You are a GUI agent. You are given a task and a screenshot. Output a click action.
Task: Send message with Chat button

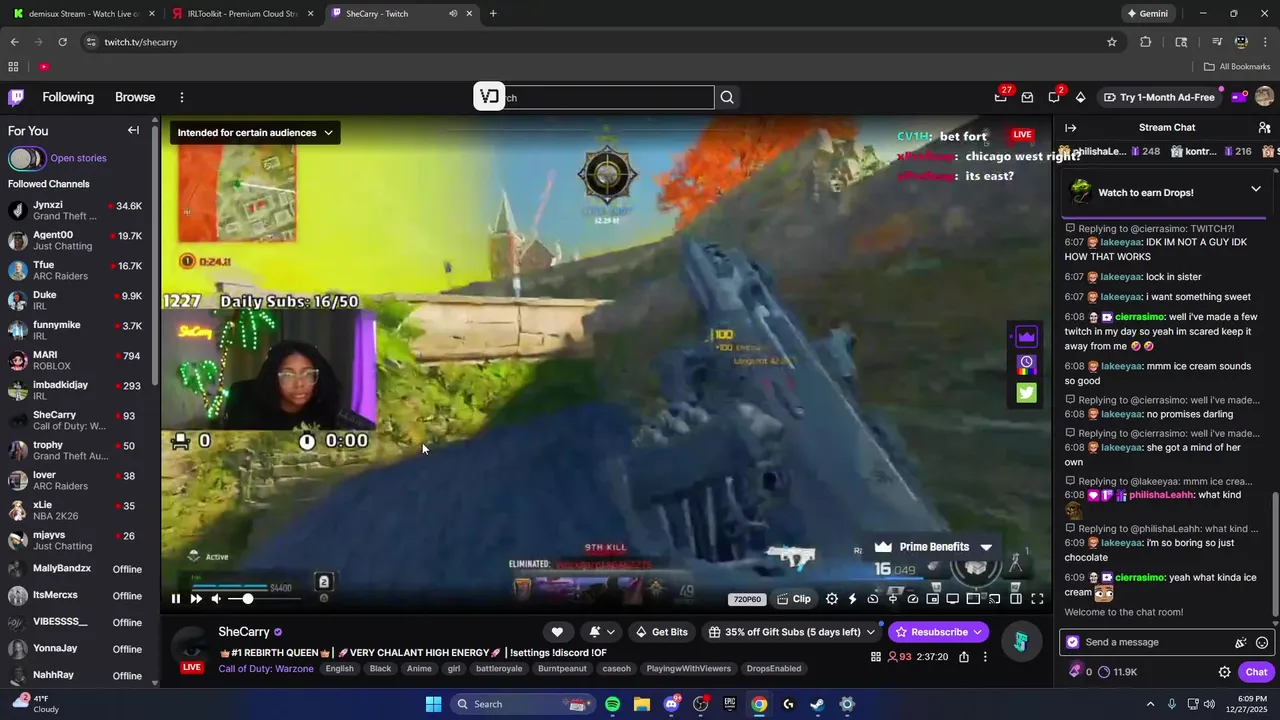click(x=1256, y=672)
